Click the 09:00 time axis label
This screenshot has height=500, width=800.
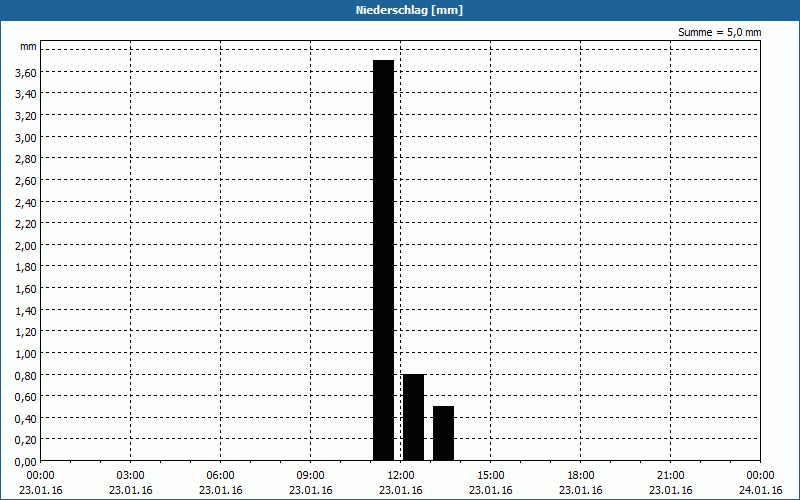311,476
